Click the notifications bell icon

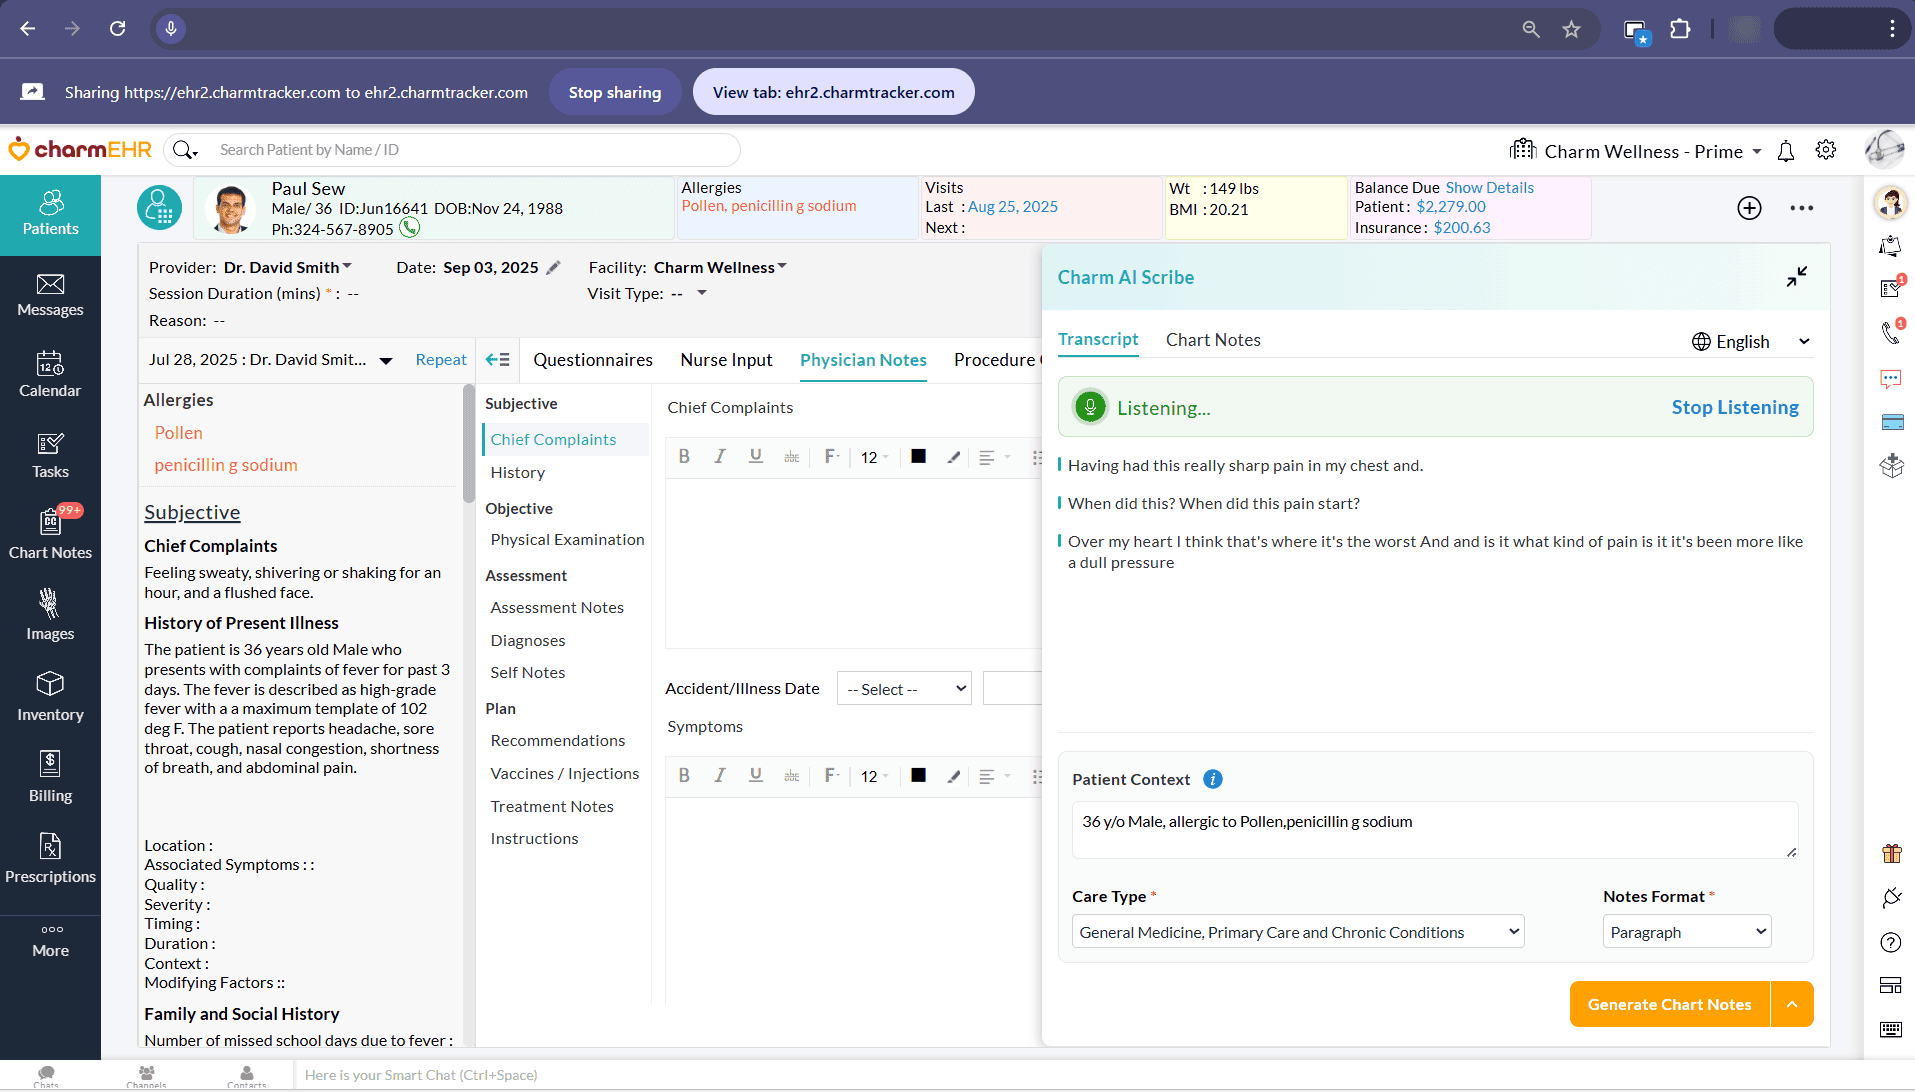(1786, 151)
